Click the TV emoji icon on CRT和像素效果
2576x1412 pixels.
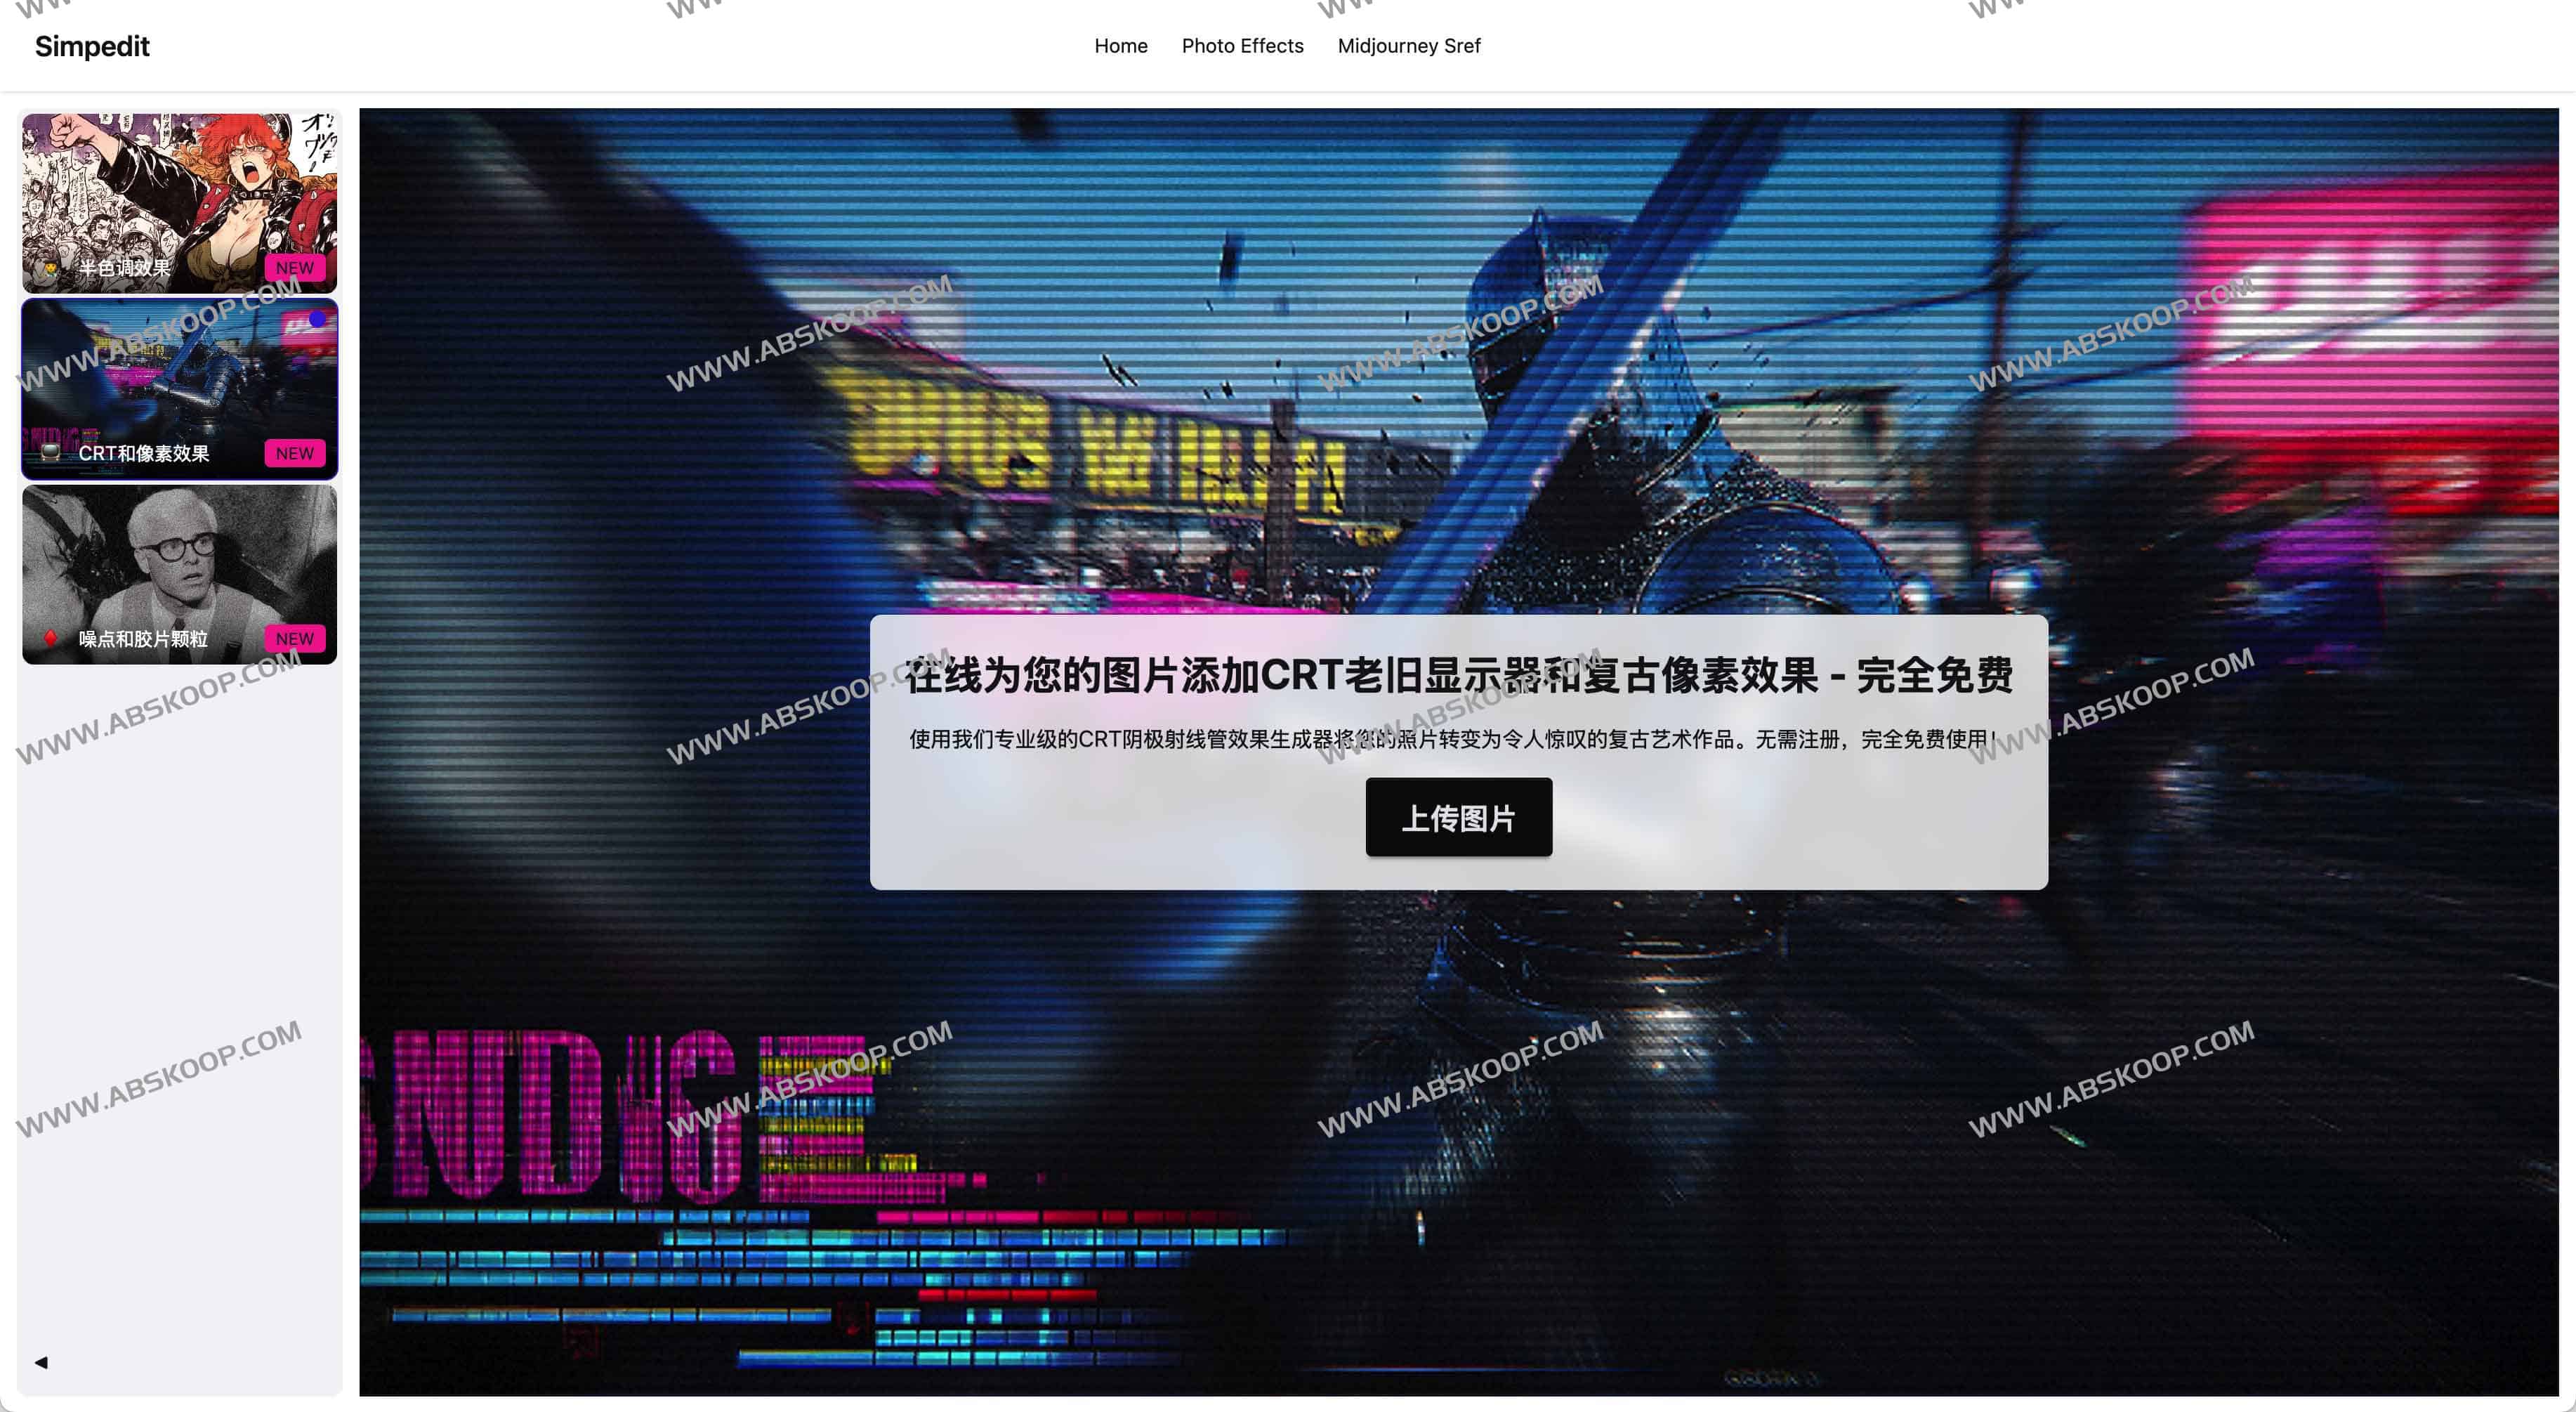coord(50,453)
